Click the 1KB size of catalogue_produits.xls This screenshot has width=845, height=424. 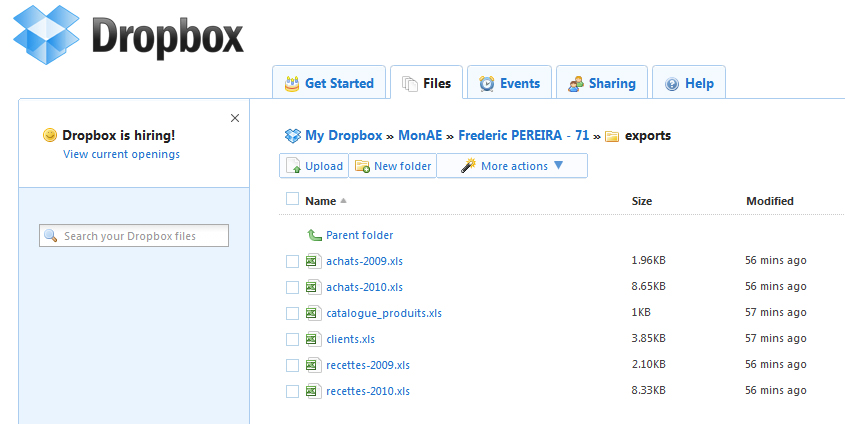[x=641, y=312]
